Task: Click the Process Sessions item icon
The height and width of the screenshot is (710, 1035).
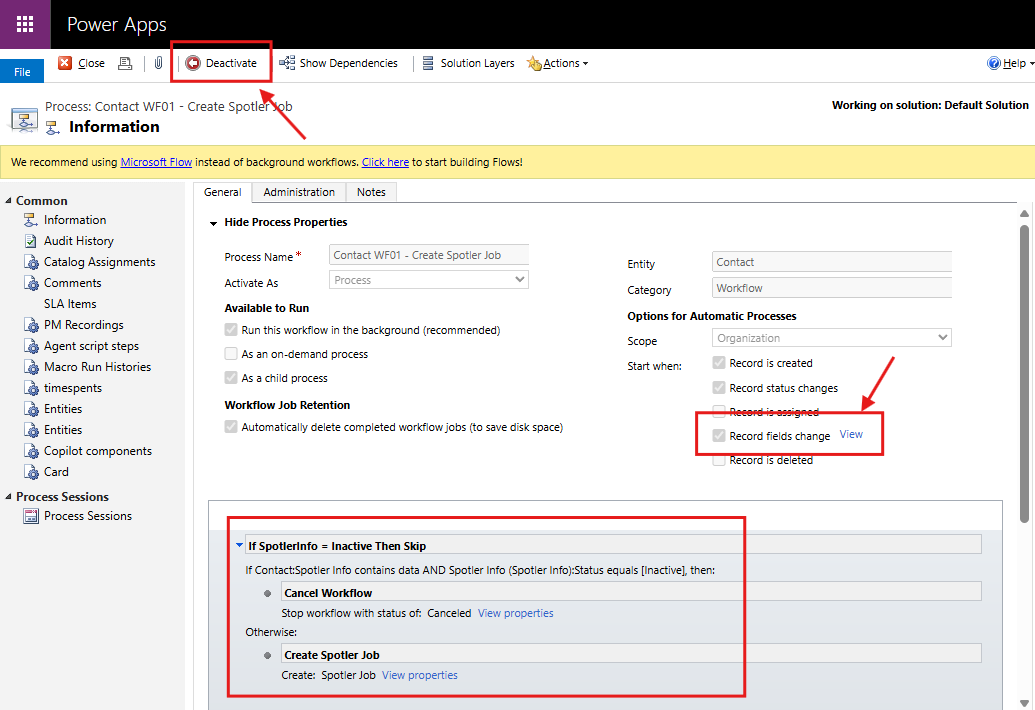Action: tap(31, 516)
